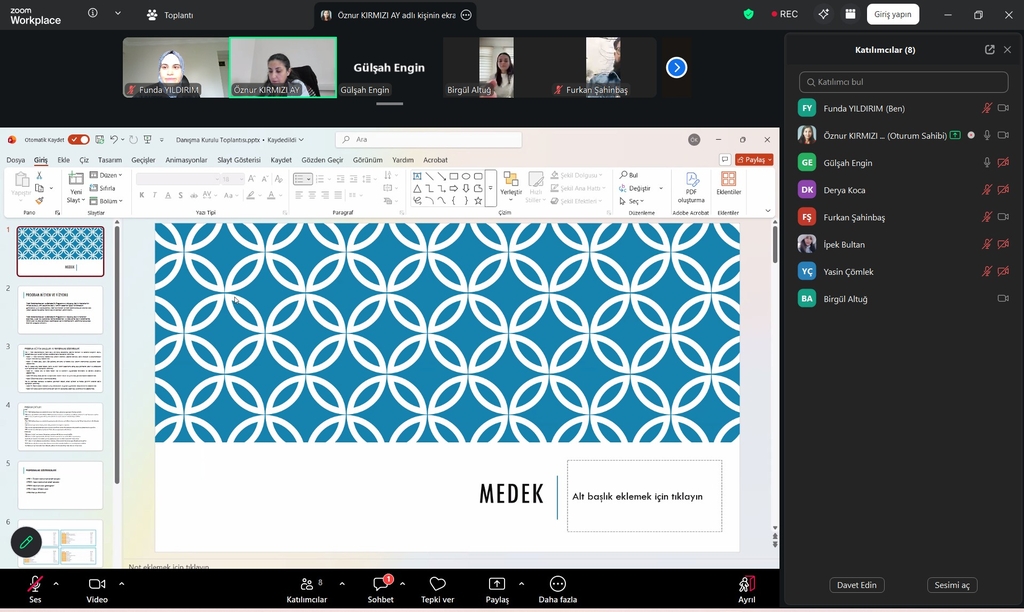Viewport: 1024px width, 612px height.
Task: Click the Davet Edin button
Action: pyautogui.click(x=856, y=585)
